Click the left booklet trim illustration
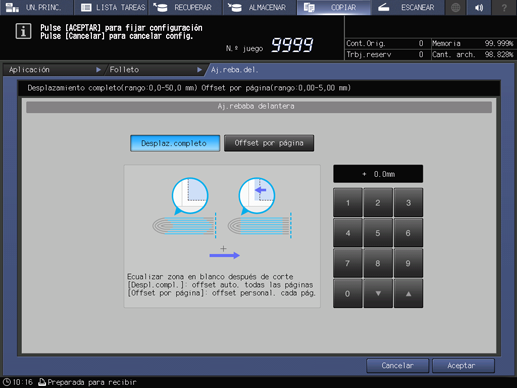 pos(185,208)
